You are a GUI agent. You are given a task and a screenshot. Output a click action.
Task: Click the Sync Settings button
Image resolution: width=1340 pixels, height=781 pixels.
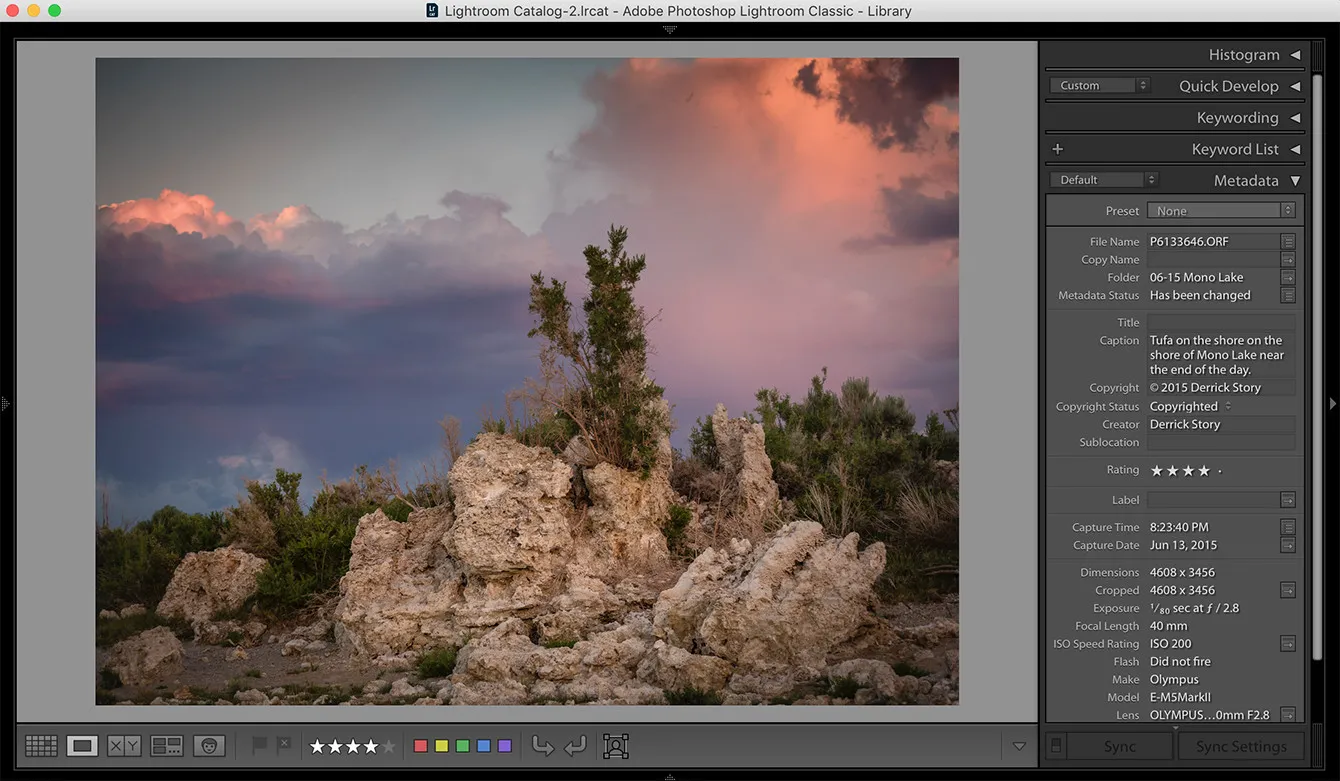coord(1240,746)
